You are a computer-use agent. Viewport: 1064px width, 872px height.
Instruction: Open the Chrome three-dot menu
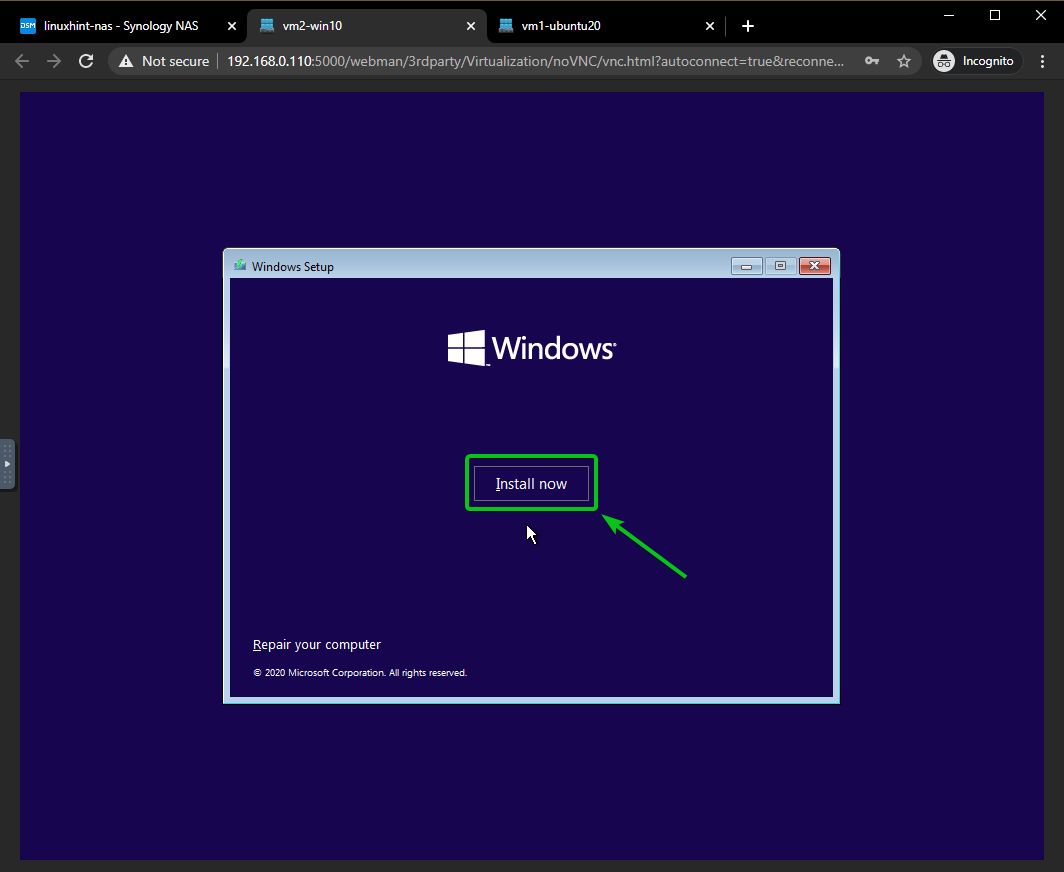[x=1042, y=61]
